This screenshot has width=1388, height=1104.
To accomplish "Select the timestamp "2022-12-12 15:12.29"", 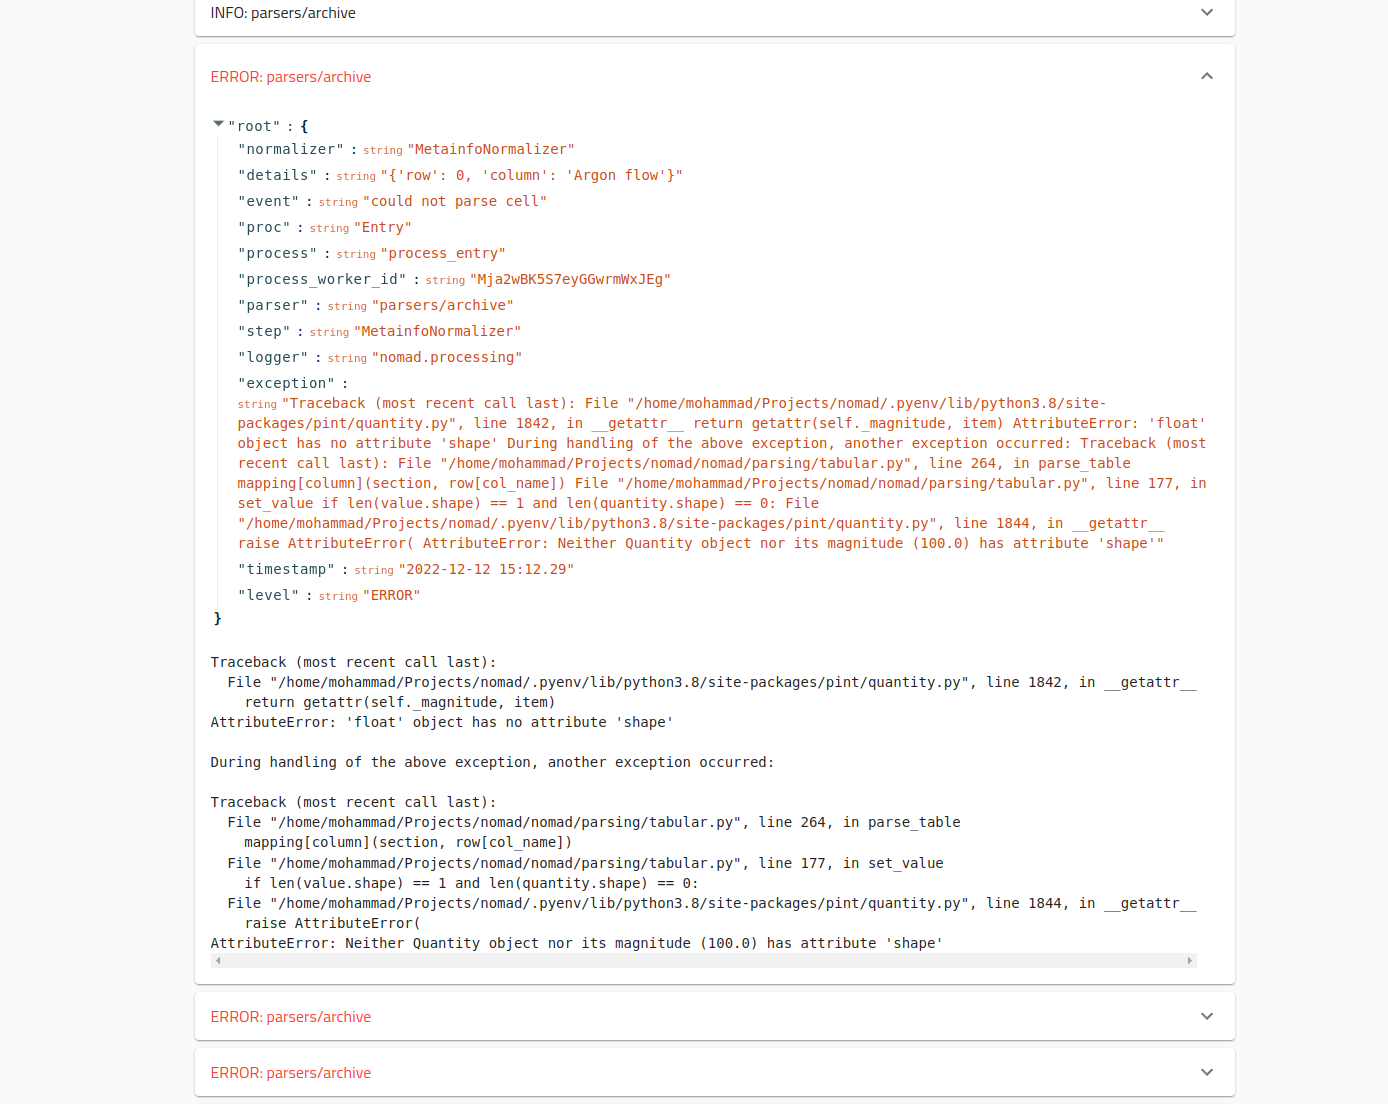I will click(x=486, y=569).
